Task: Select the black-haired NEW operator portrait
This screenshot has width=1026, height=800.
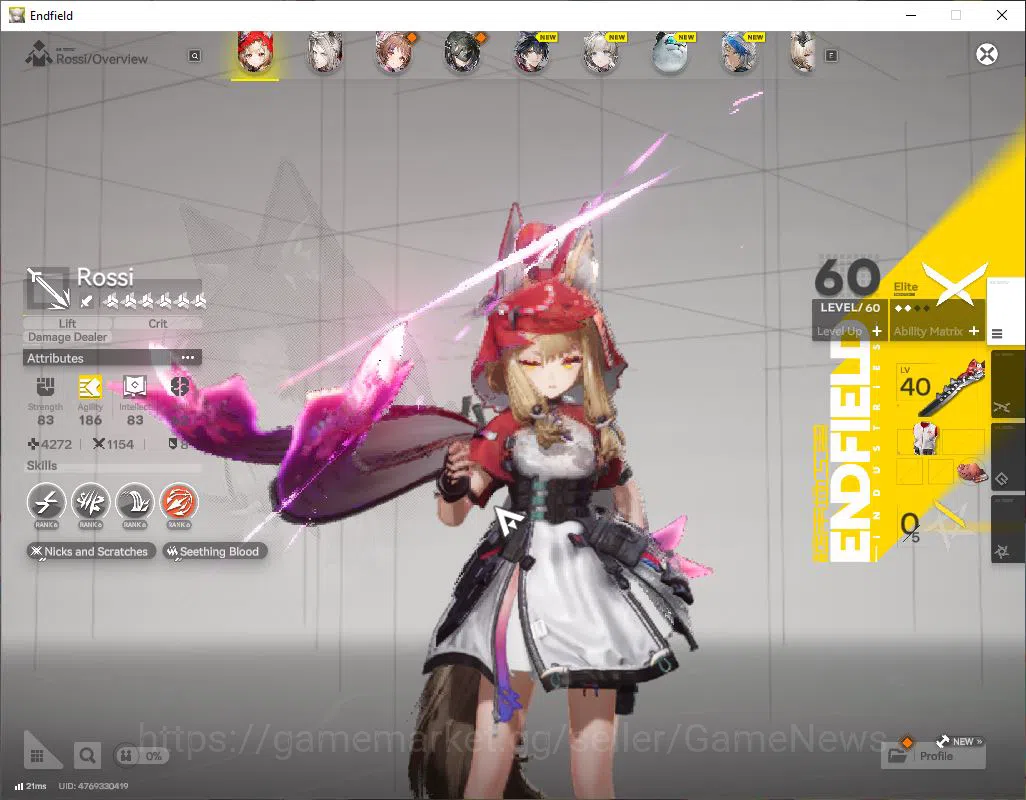Action: pos(532,52)
